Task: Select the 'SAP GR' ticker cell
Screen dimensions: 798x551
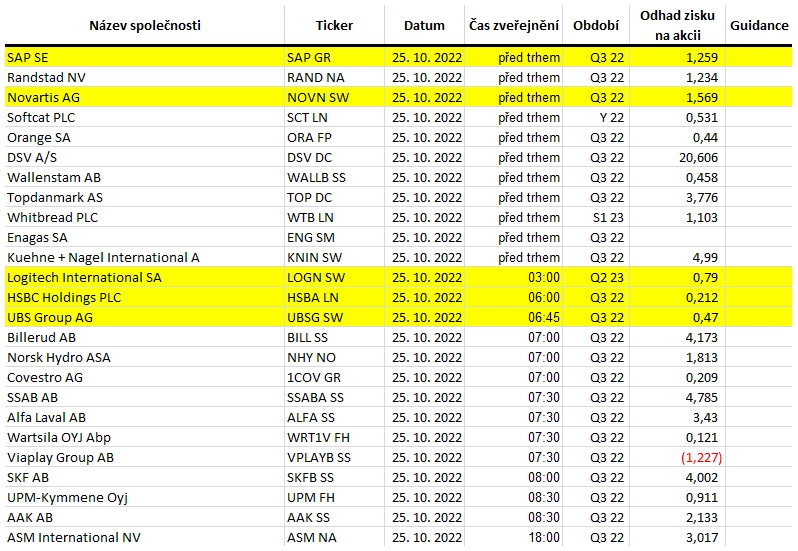Action: (334, 57)
